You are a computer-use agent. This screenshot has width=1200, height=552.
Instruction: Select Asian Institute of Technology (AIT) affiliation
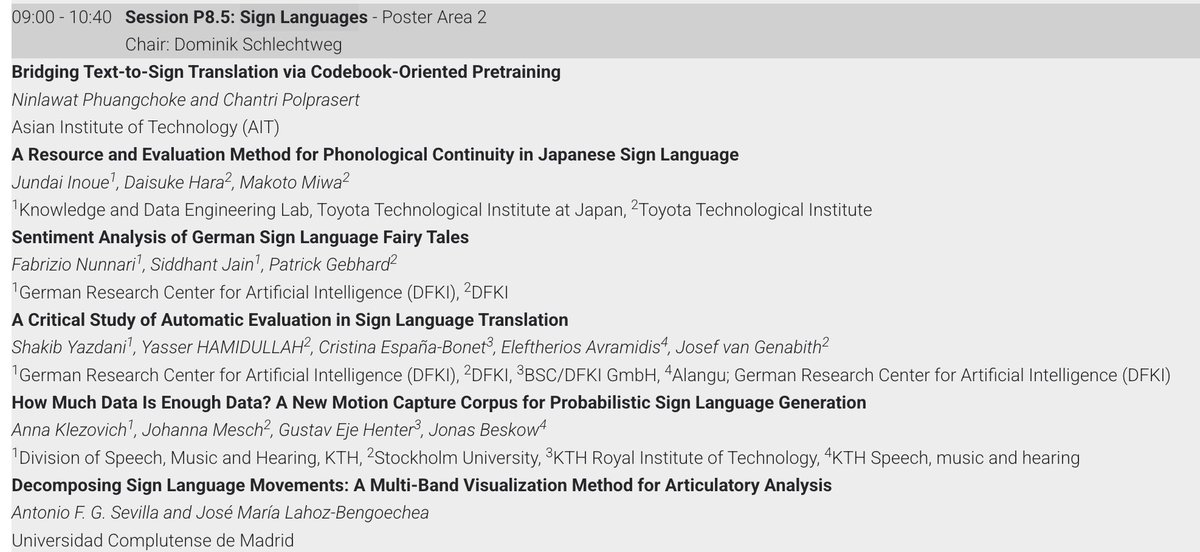coord(146,127)
